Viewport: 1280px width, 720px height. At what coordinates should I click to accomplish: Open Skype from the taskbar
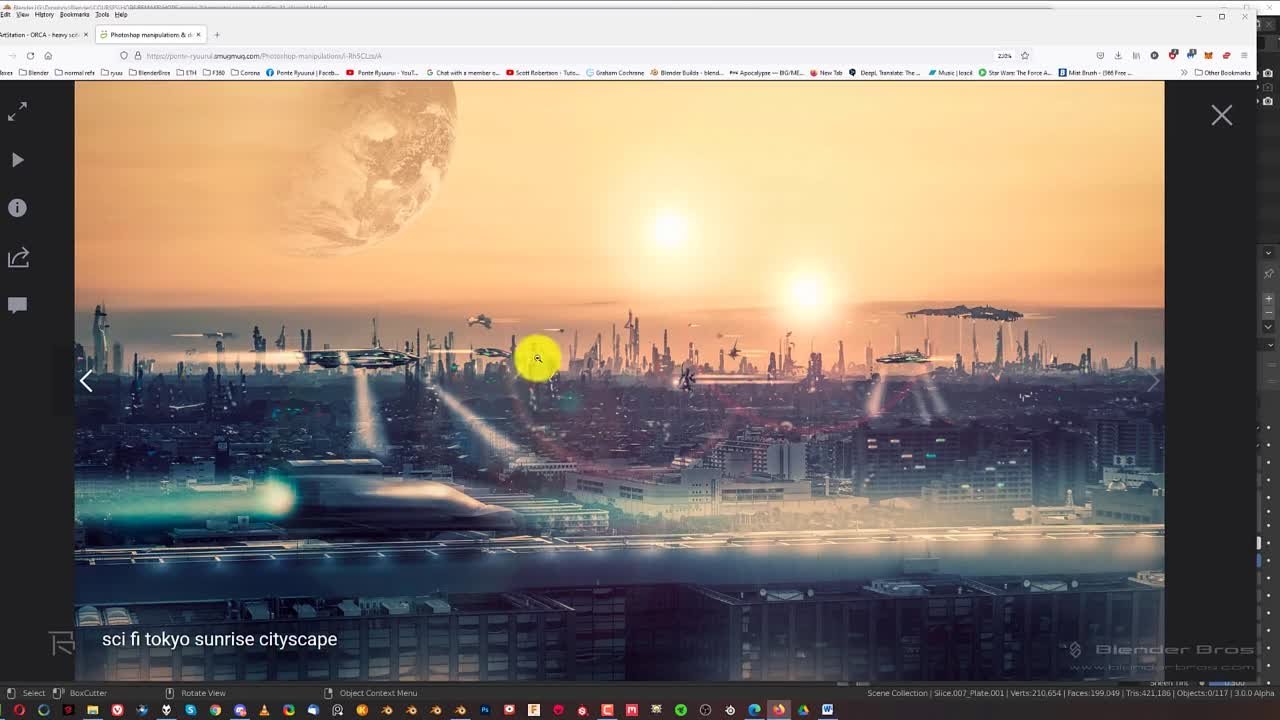[190, 710]
